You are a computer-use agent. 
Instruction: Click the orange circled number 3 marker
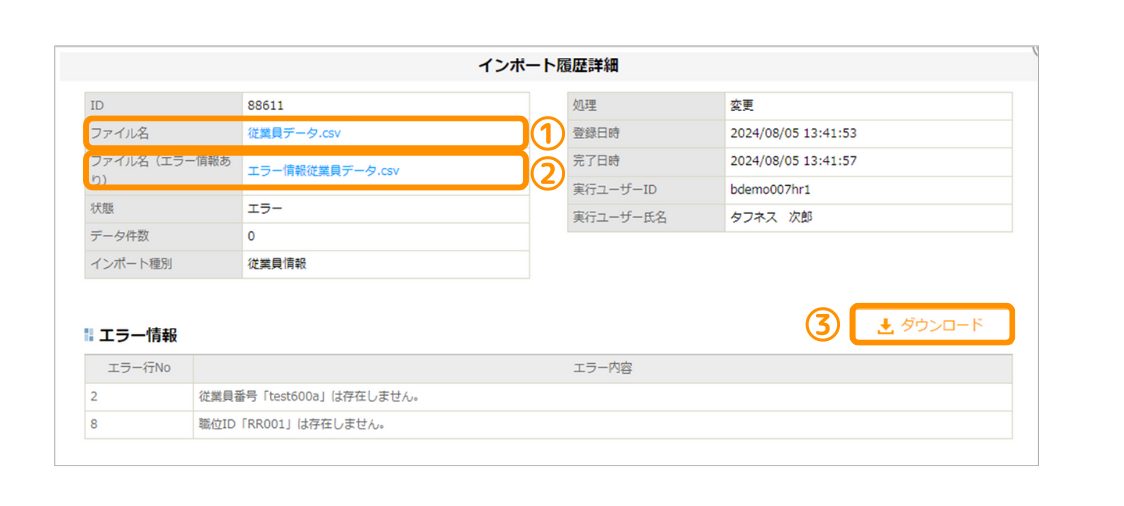pyautogui.click(x=822, y=326)
